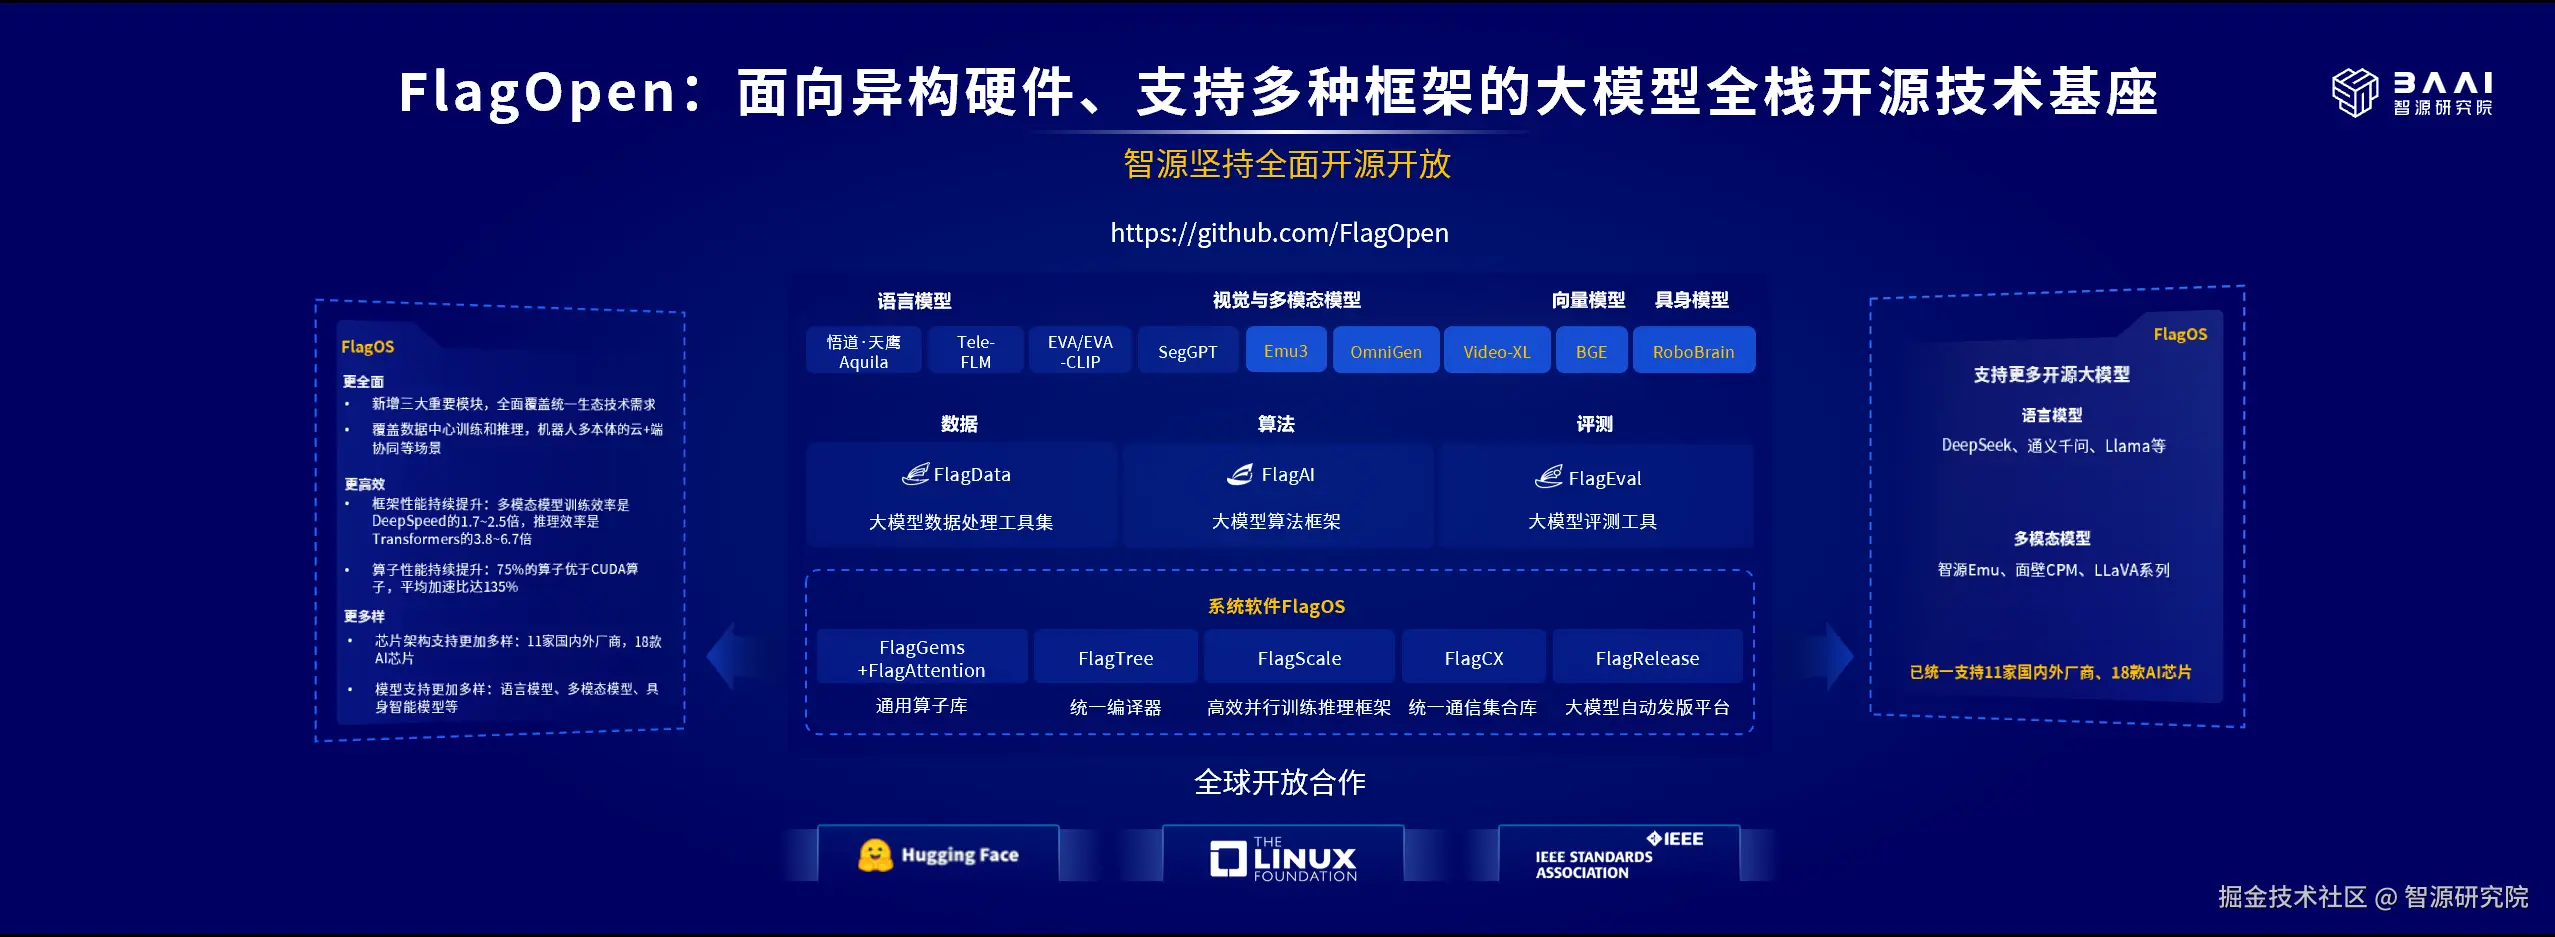Click the FlagOS label in the left panel

367,347
